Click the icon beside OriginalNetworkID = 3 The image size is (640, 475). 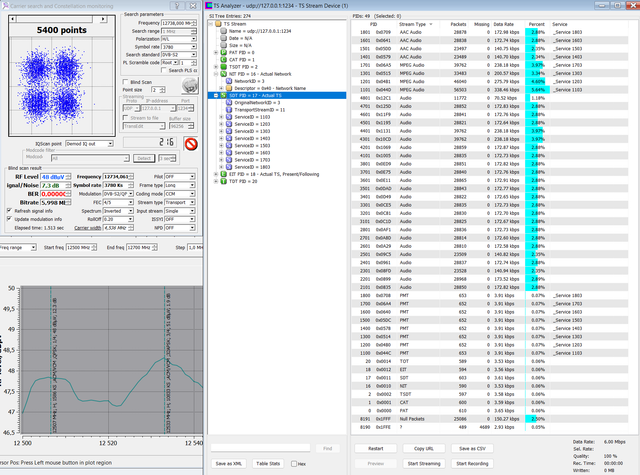[229, 102]
